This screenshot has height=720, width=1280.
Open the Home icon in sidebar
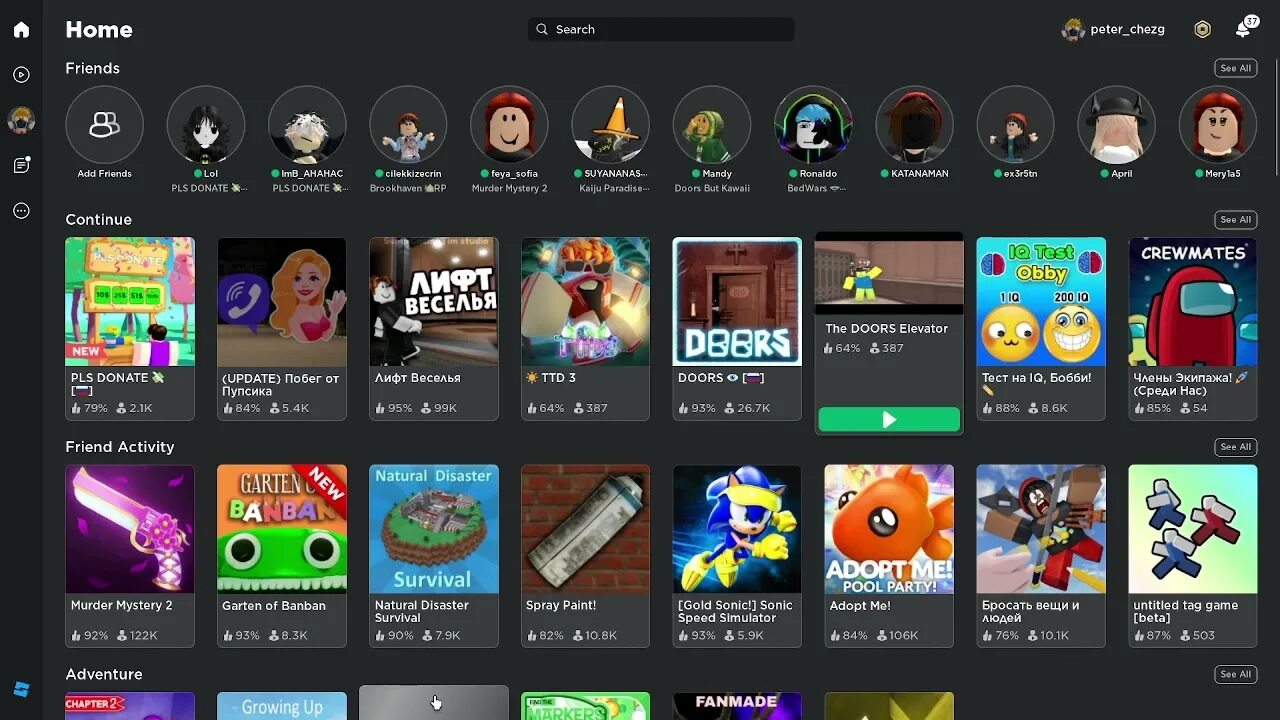(x=21, y=29)
